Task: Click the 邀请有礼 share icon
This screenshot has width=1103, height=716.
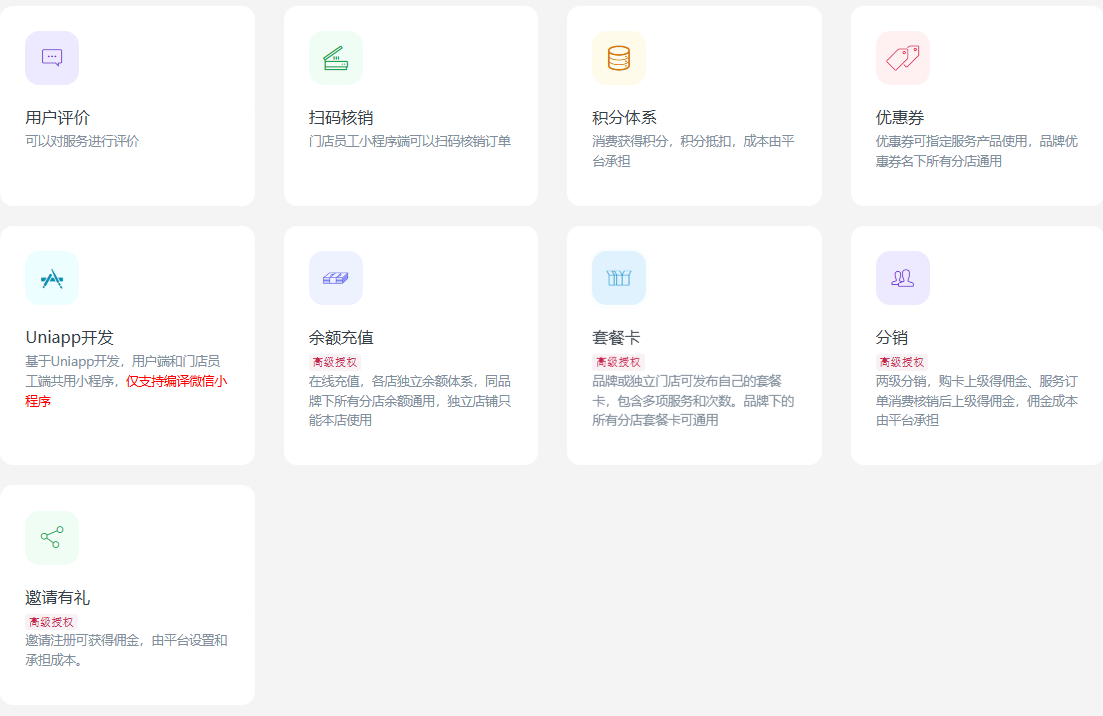Action: 52,538
